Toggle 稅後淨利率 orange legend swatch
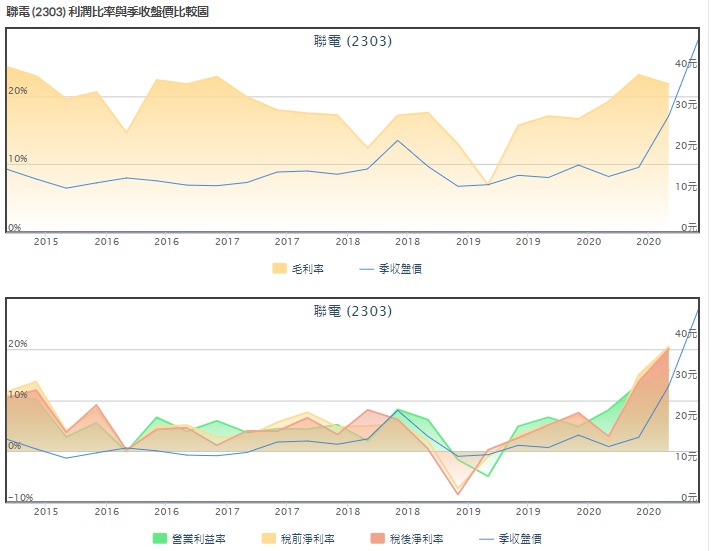711x551 pixels. pos(377,538)
